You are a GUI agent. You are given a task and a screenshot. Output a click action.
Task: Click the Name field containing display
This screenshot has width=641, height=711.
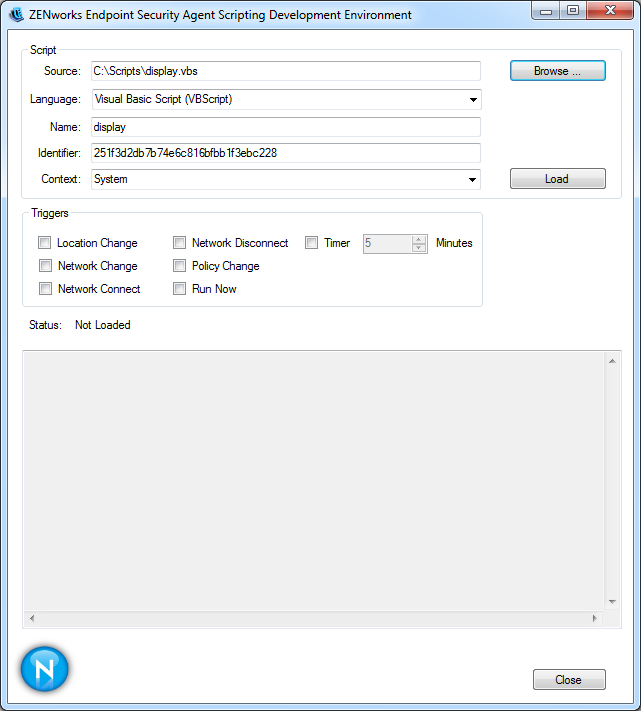tap(286, 127)
